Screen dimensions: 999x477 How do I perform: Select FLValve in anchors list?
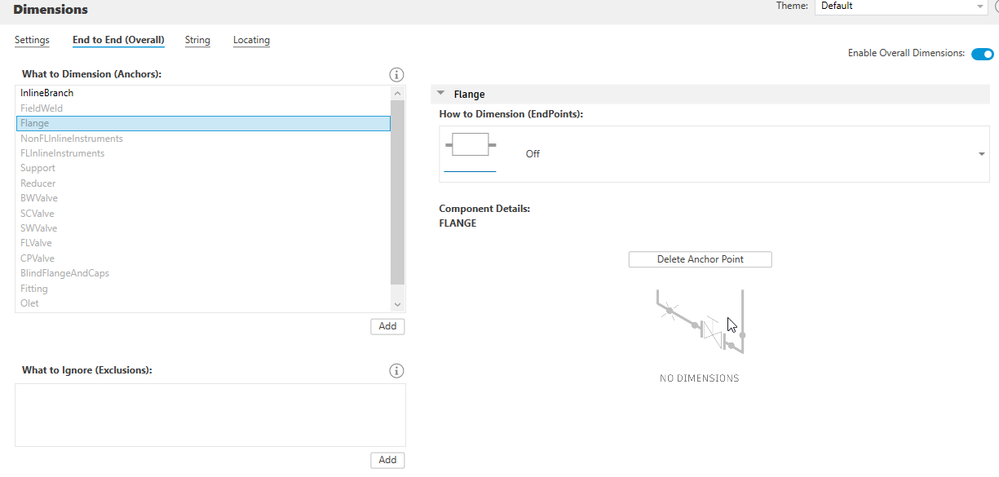click(x=203, y=243)
